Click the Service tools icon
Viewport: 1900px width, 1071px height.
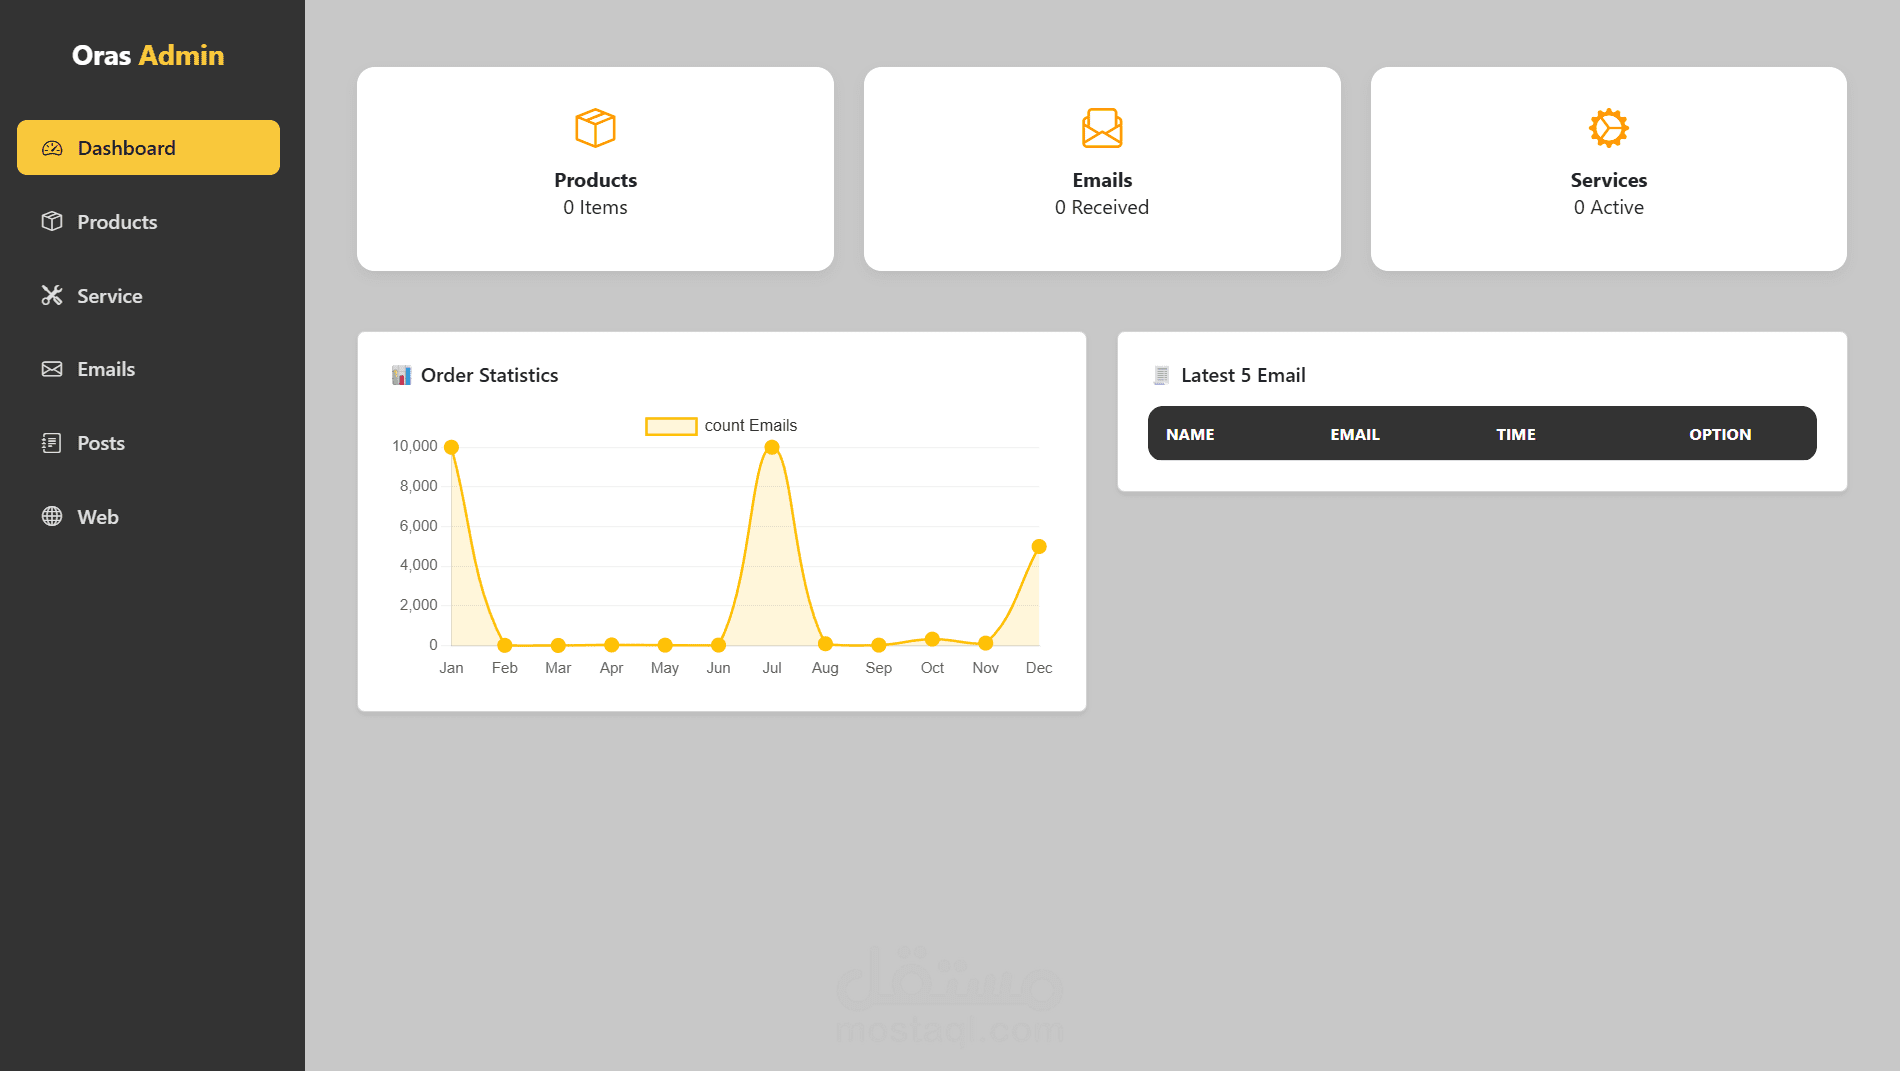pyautogui.click(x=52, y=296)
